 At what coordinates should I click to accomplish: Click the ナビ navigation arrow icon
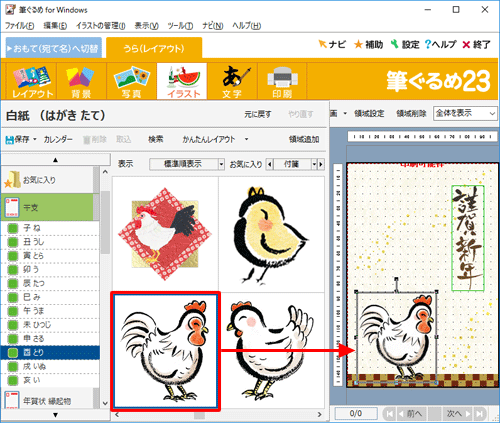(322, 44)
